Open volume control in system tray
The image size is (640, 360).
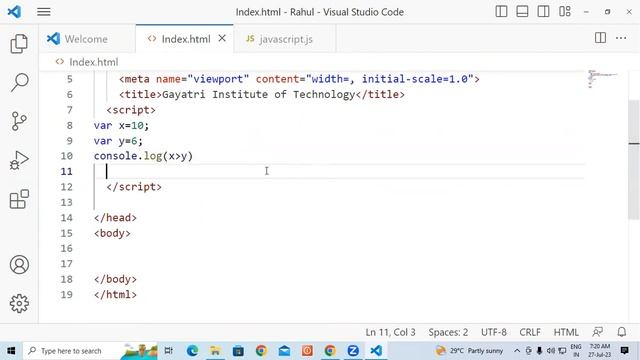551,351
